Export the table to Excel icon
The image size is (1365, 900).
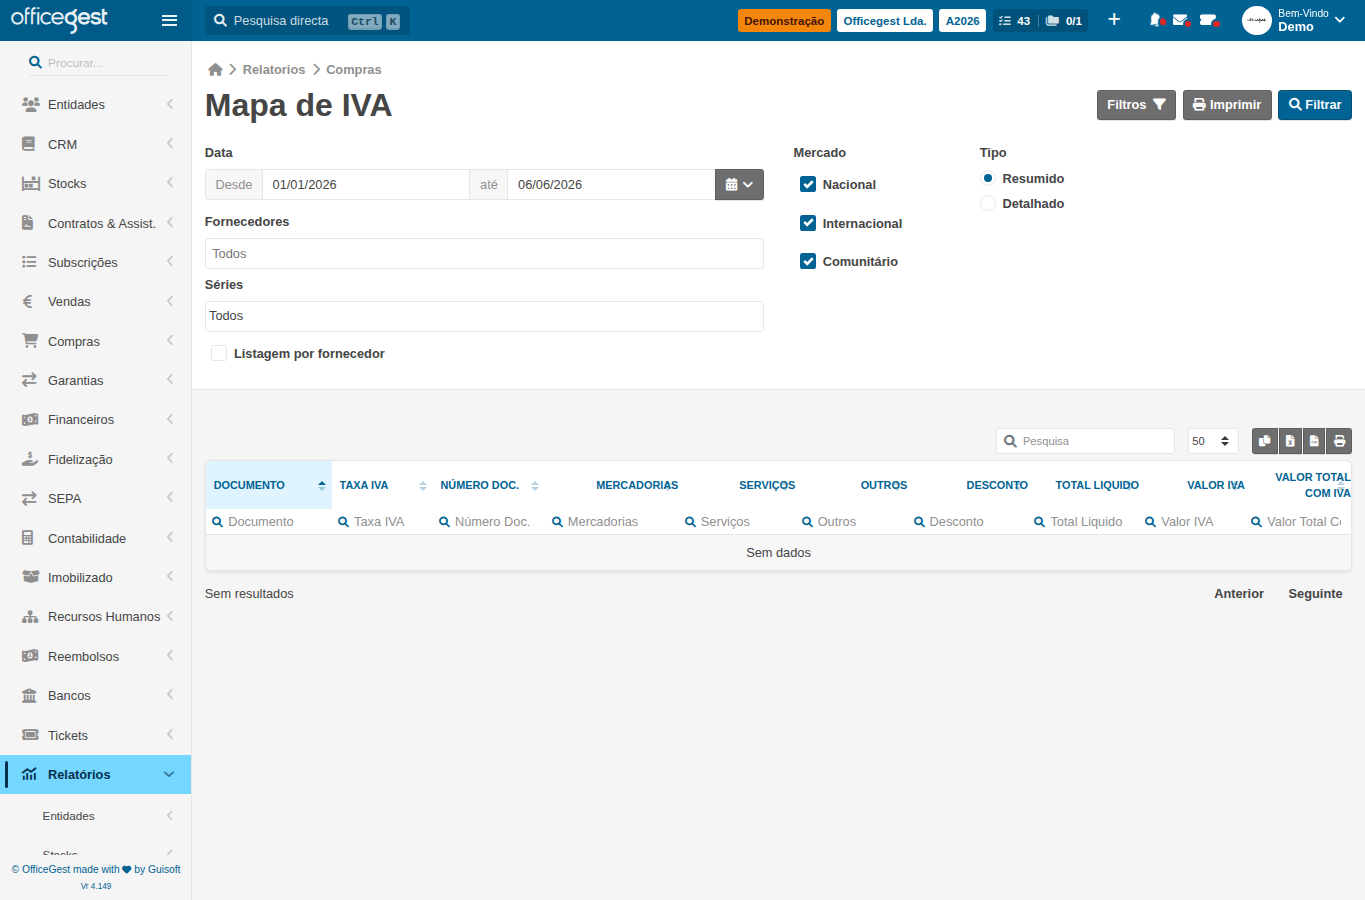pos(1290,441)
